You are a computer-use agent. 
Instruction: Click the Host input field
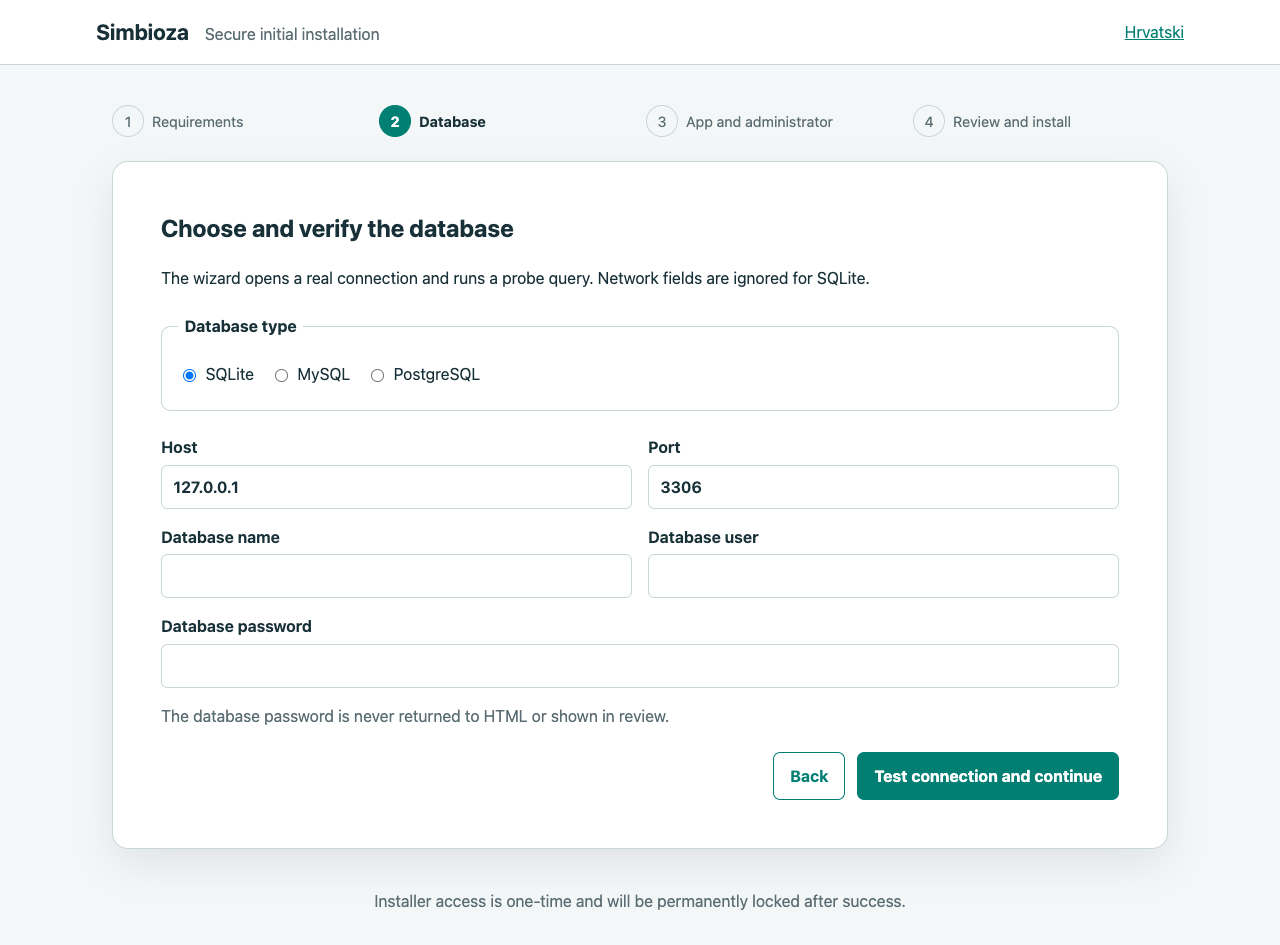point(396,487)
